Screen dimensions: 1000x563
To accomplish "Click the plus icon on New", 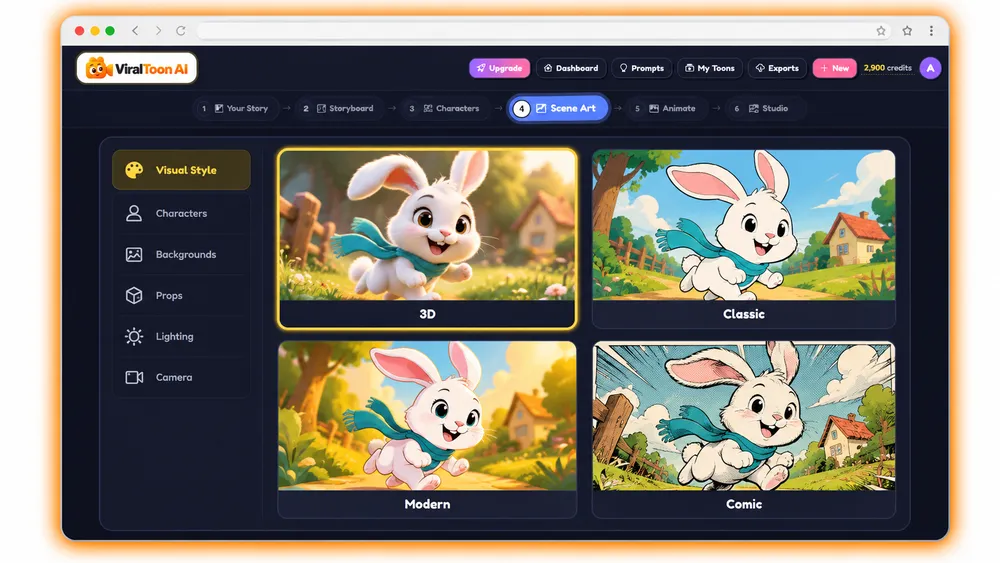I will click(824, 68).
